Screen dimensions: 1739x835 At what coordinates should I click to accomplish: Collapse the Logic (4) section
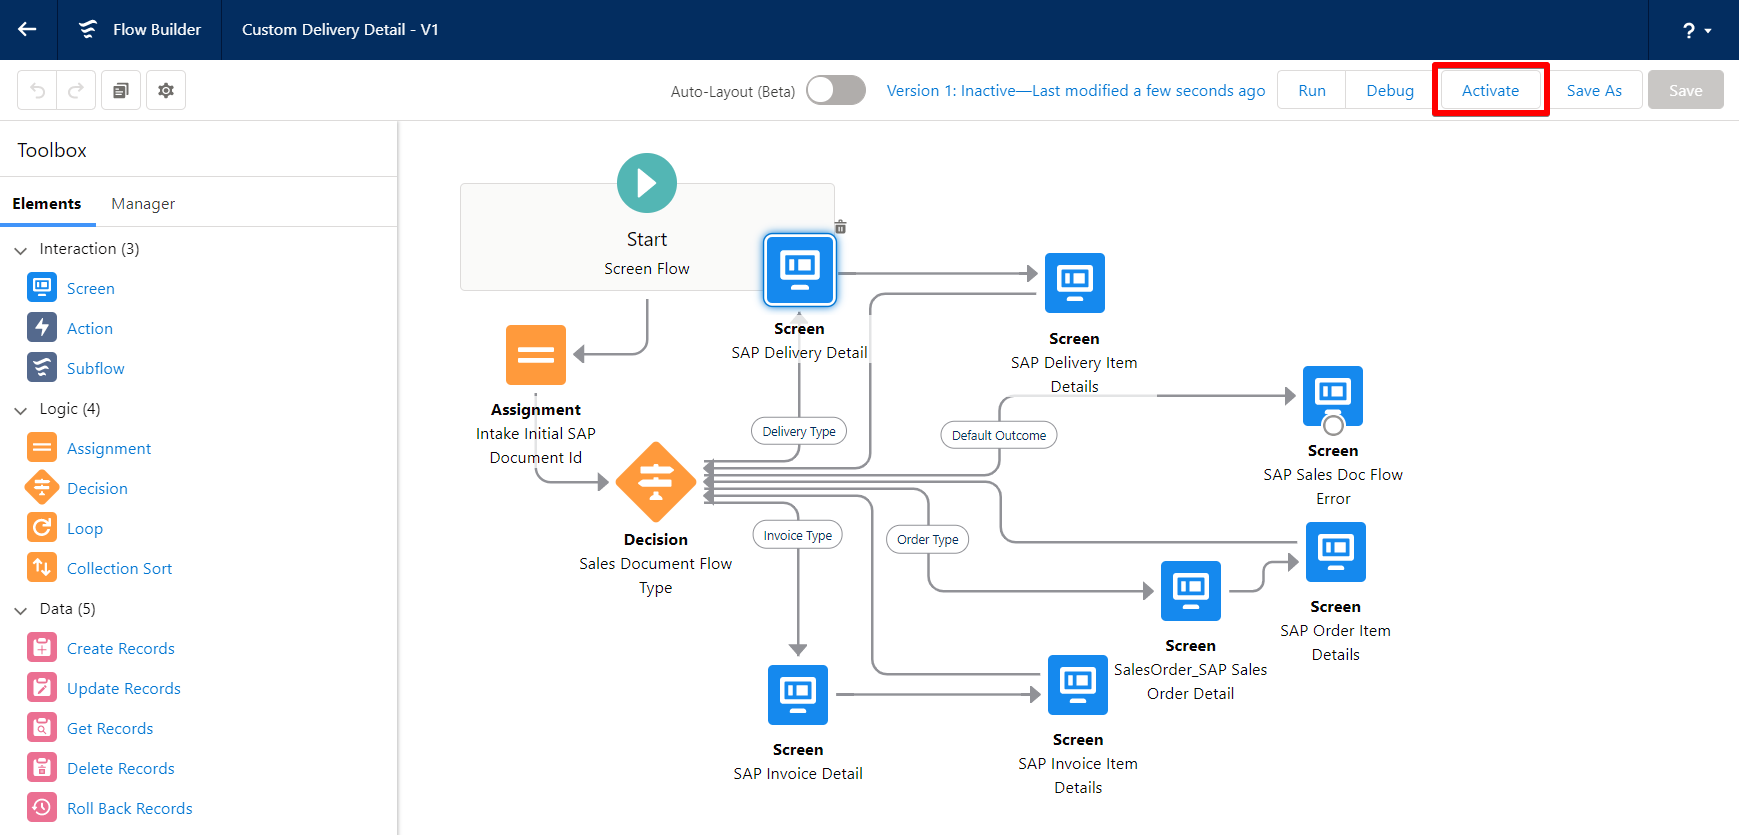pos(20,410)
